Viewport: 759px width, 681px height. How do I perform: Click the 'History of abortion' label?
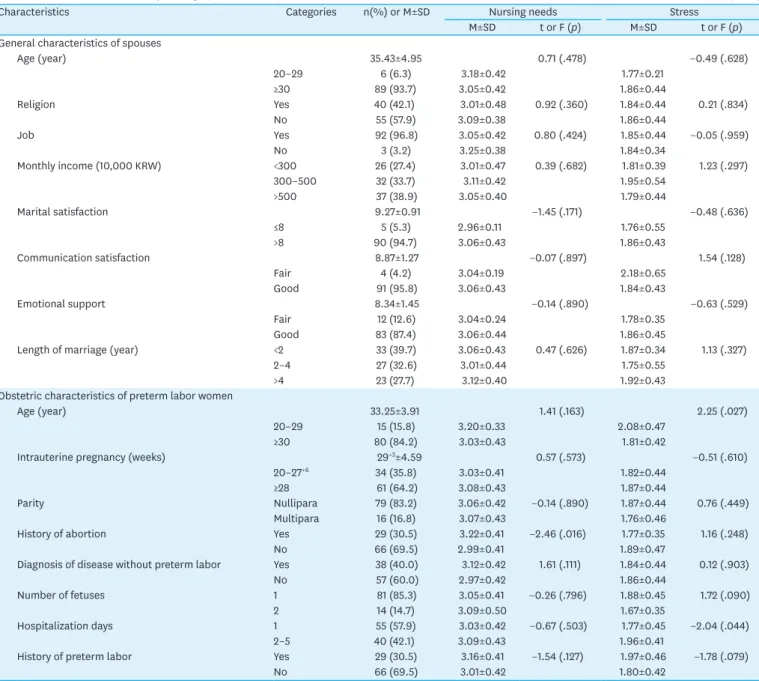tap(61, 534)
